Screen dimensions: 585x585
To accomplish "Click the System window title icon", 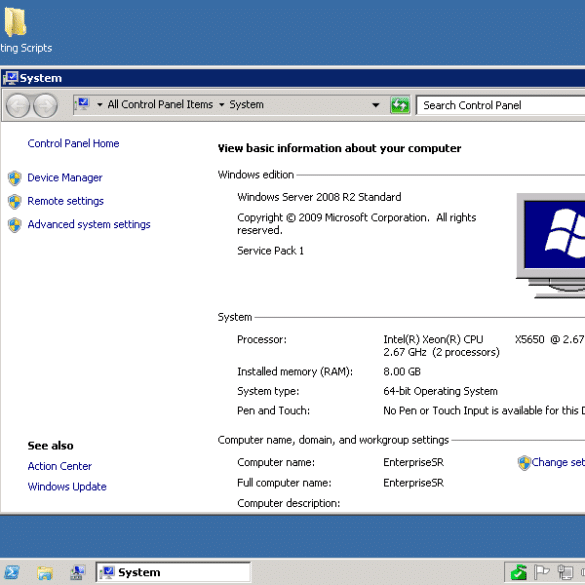I will (10, 78).
